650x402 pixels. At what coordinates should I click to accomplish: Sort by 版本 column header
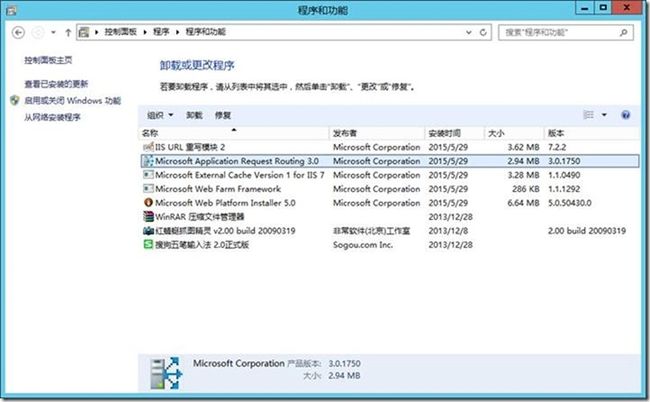tap(591, 133)
